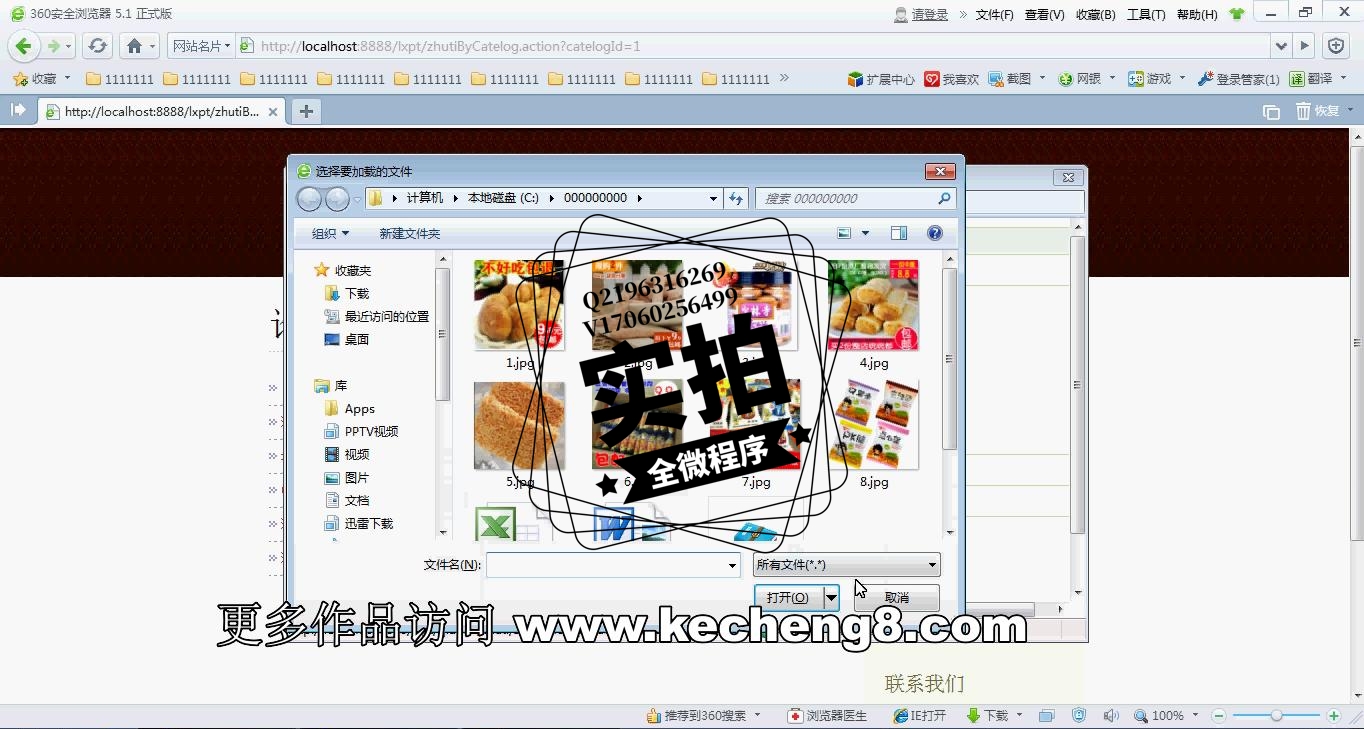Click 新建文件夹 new folder button
The height and width of the screenshot is (729, 1364).
pyautogui.click(x=409, y=233)
